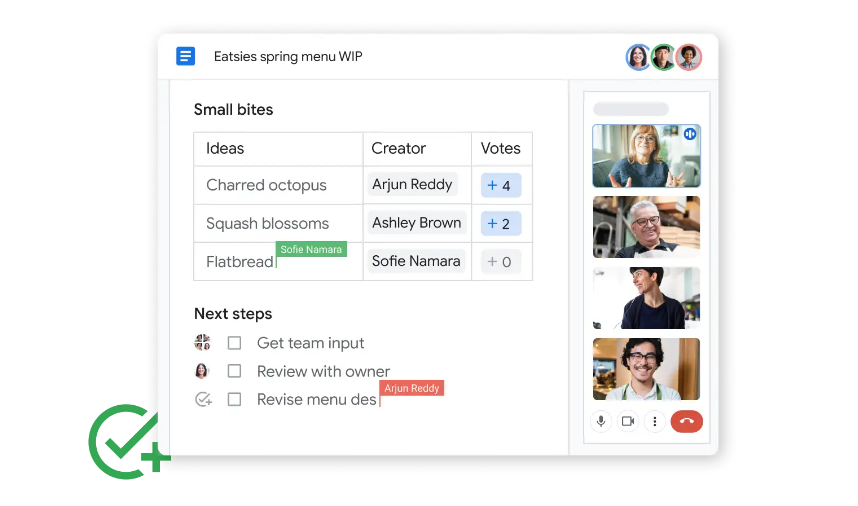End the call with red hang-up button

coord(686,421)
